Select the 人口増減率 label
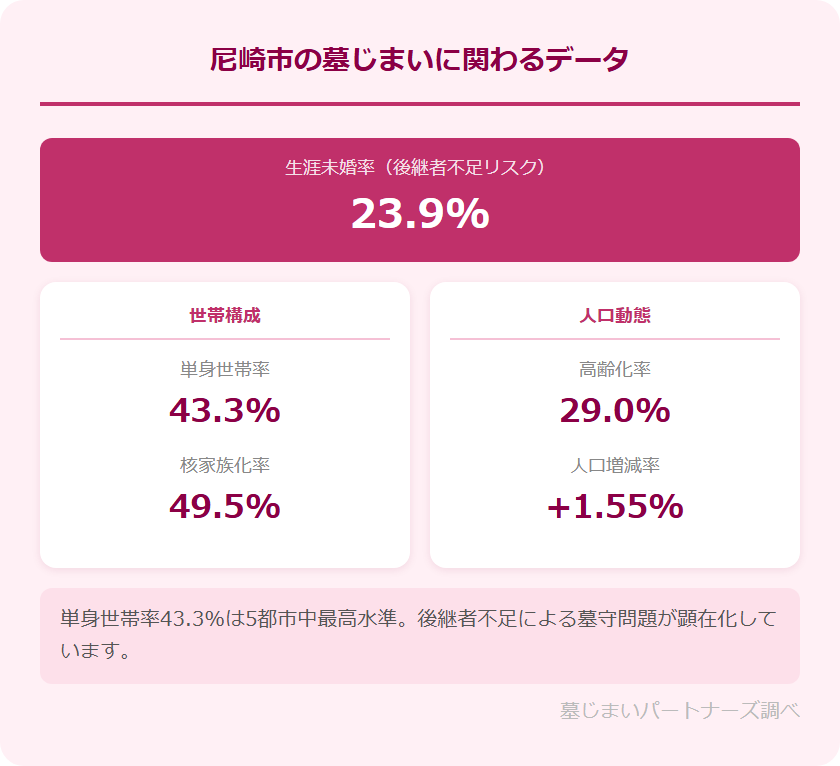The width and height of the screenshot is (840, 766). click(x=615, y=465)
